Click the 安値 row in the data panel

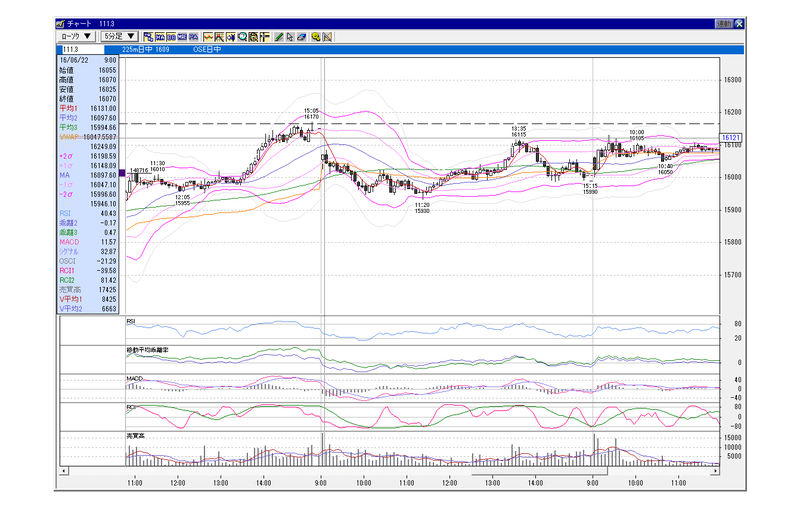88,89
